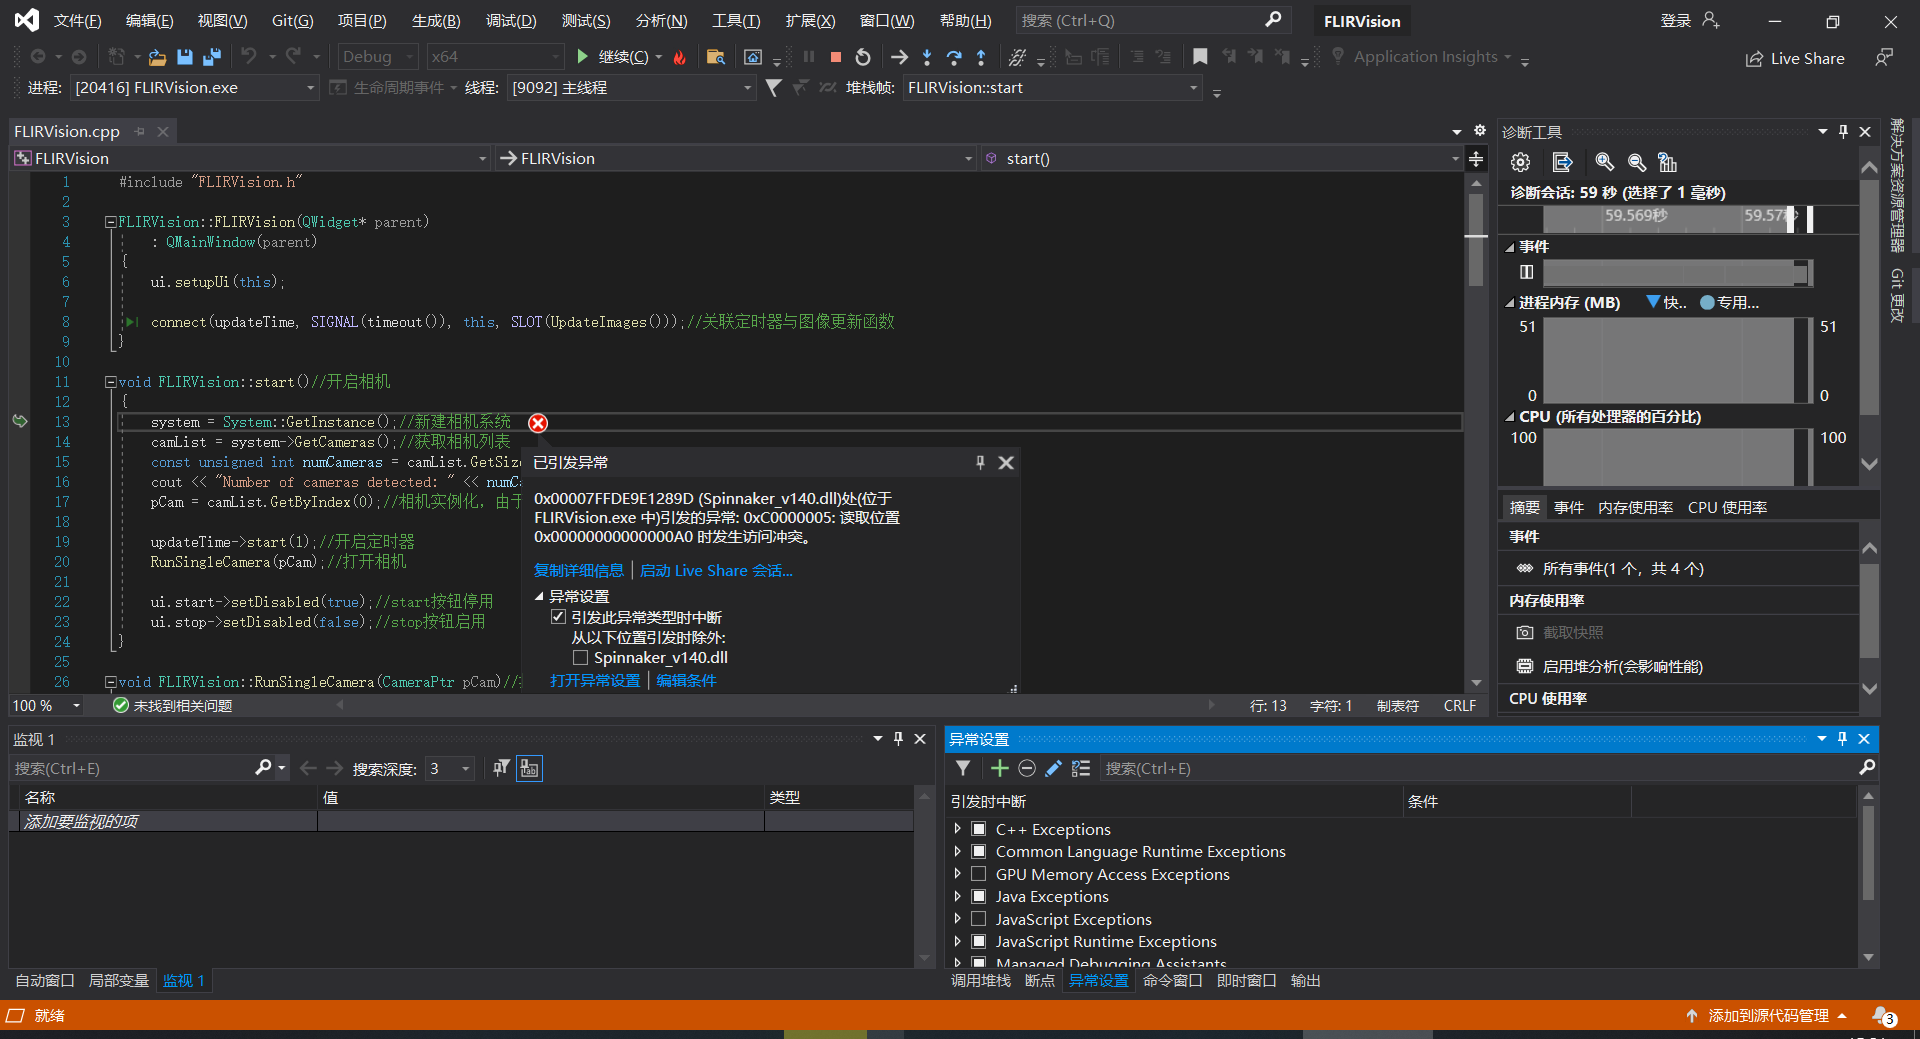The width and height of the screenshot is (1920, 1039).
Task: Remove selected exception with minus icon
Action: [1026, 768]
